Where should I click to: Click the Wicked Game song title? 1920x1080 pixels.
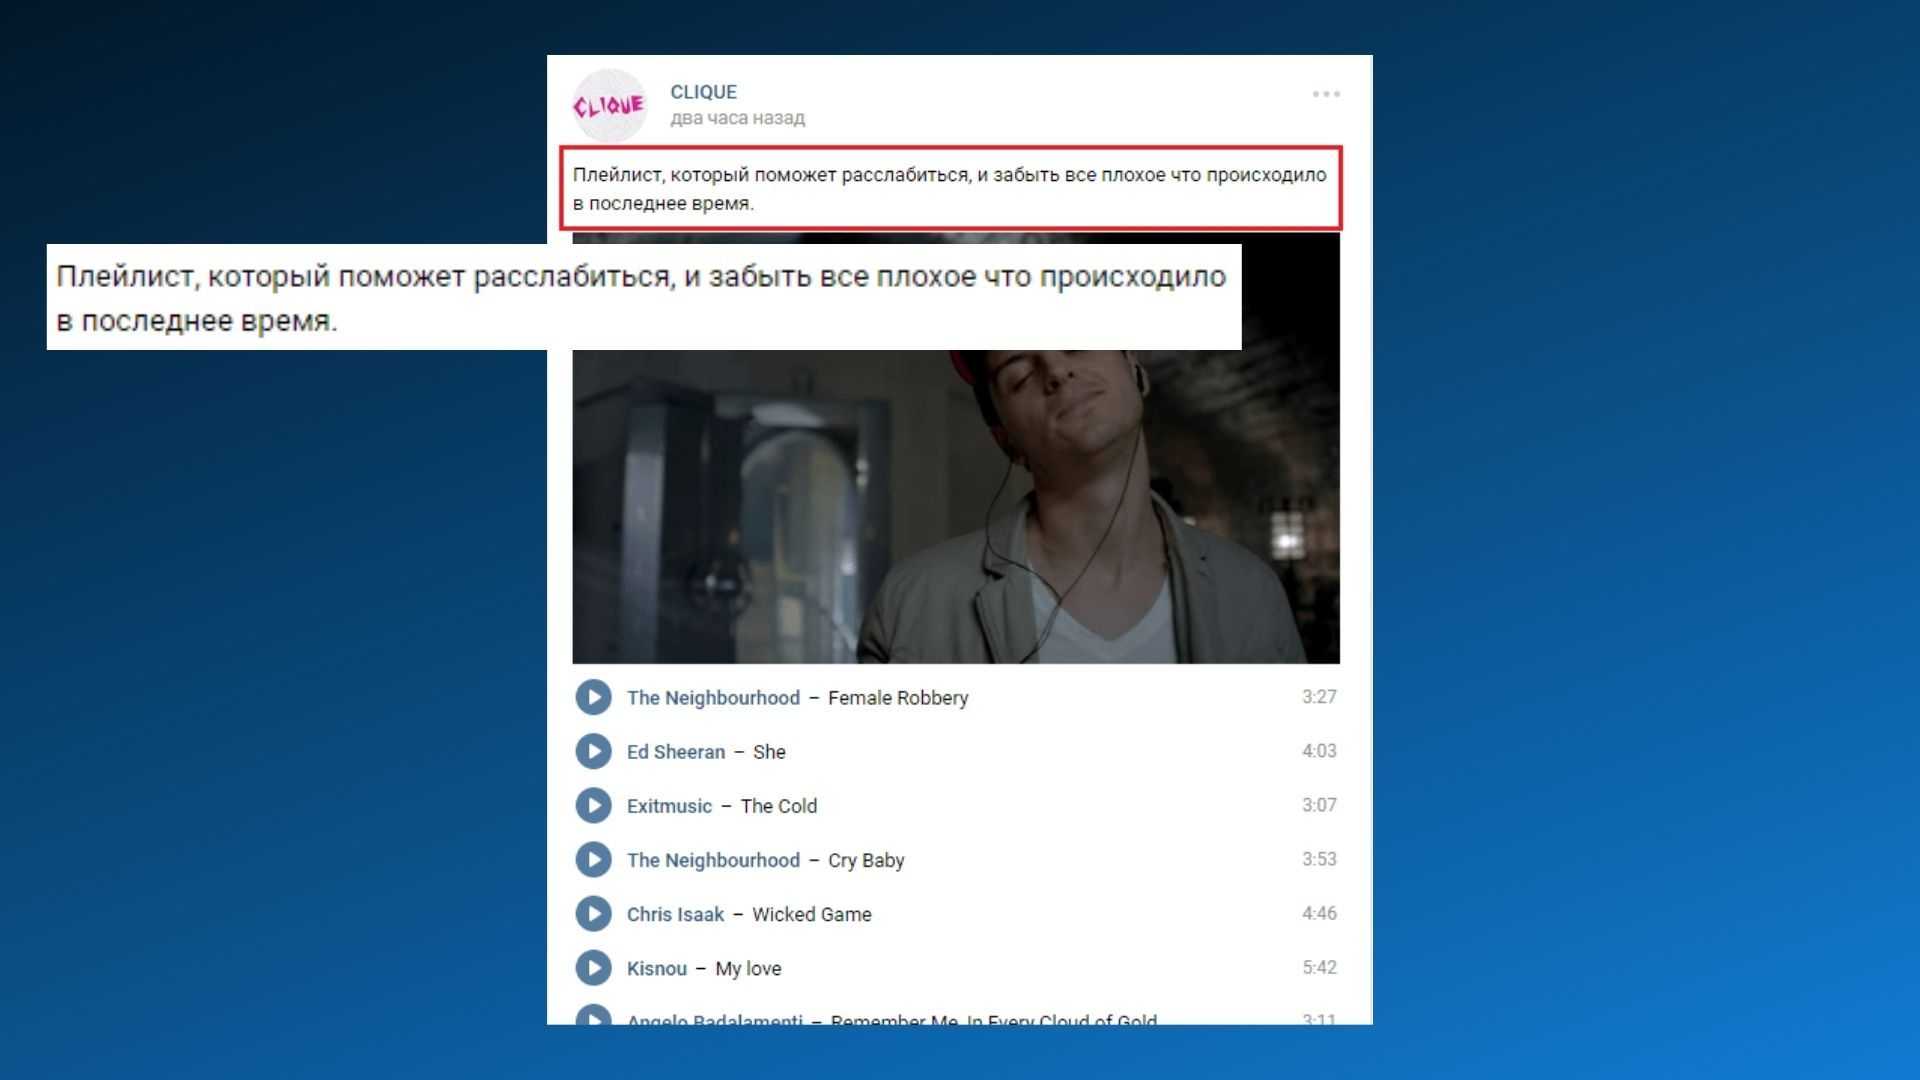point(811,914)
